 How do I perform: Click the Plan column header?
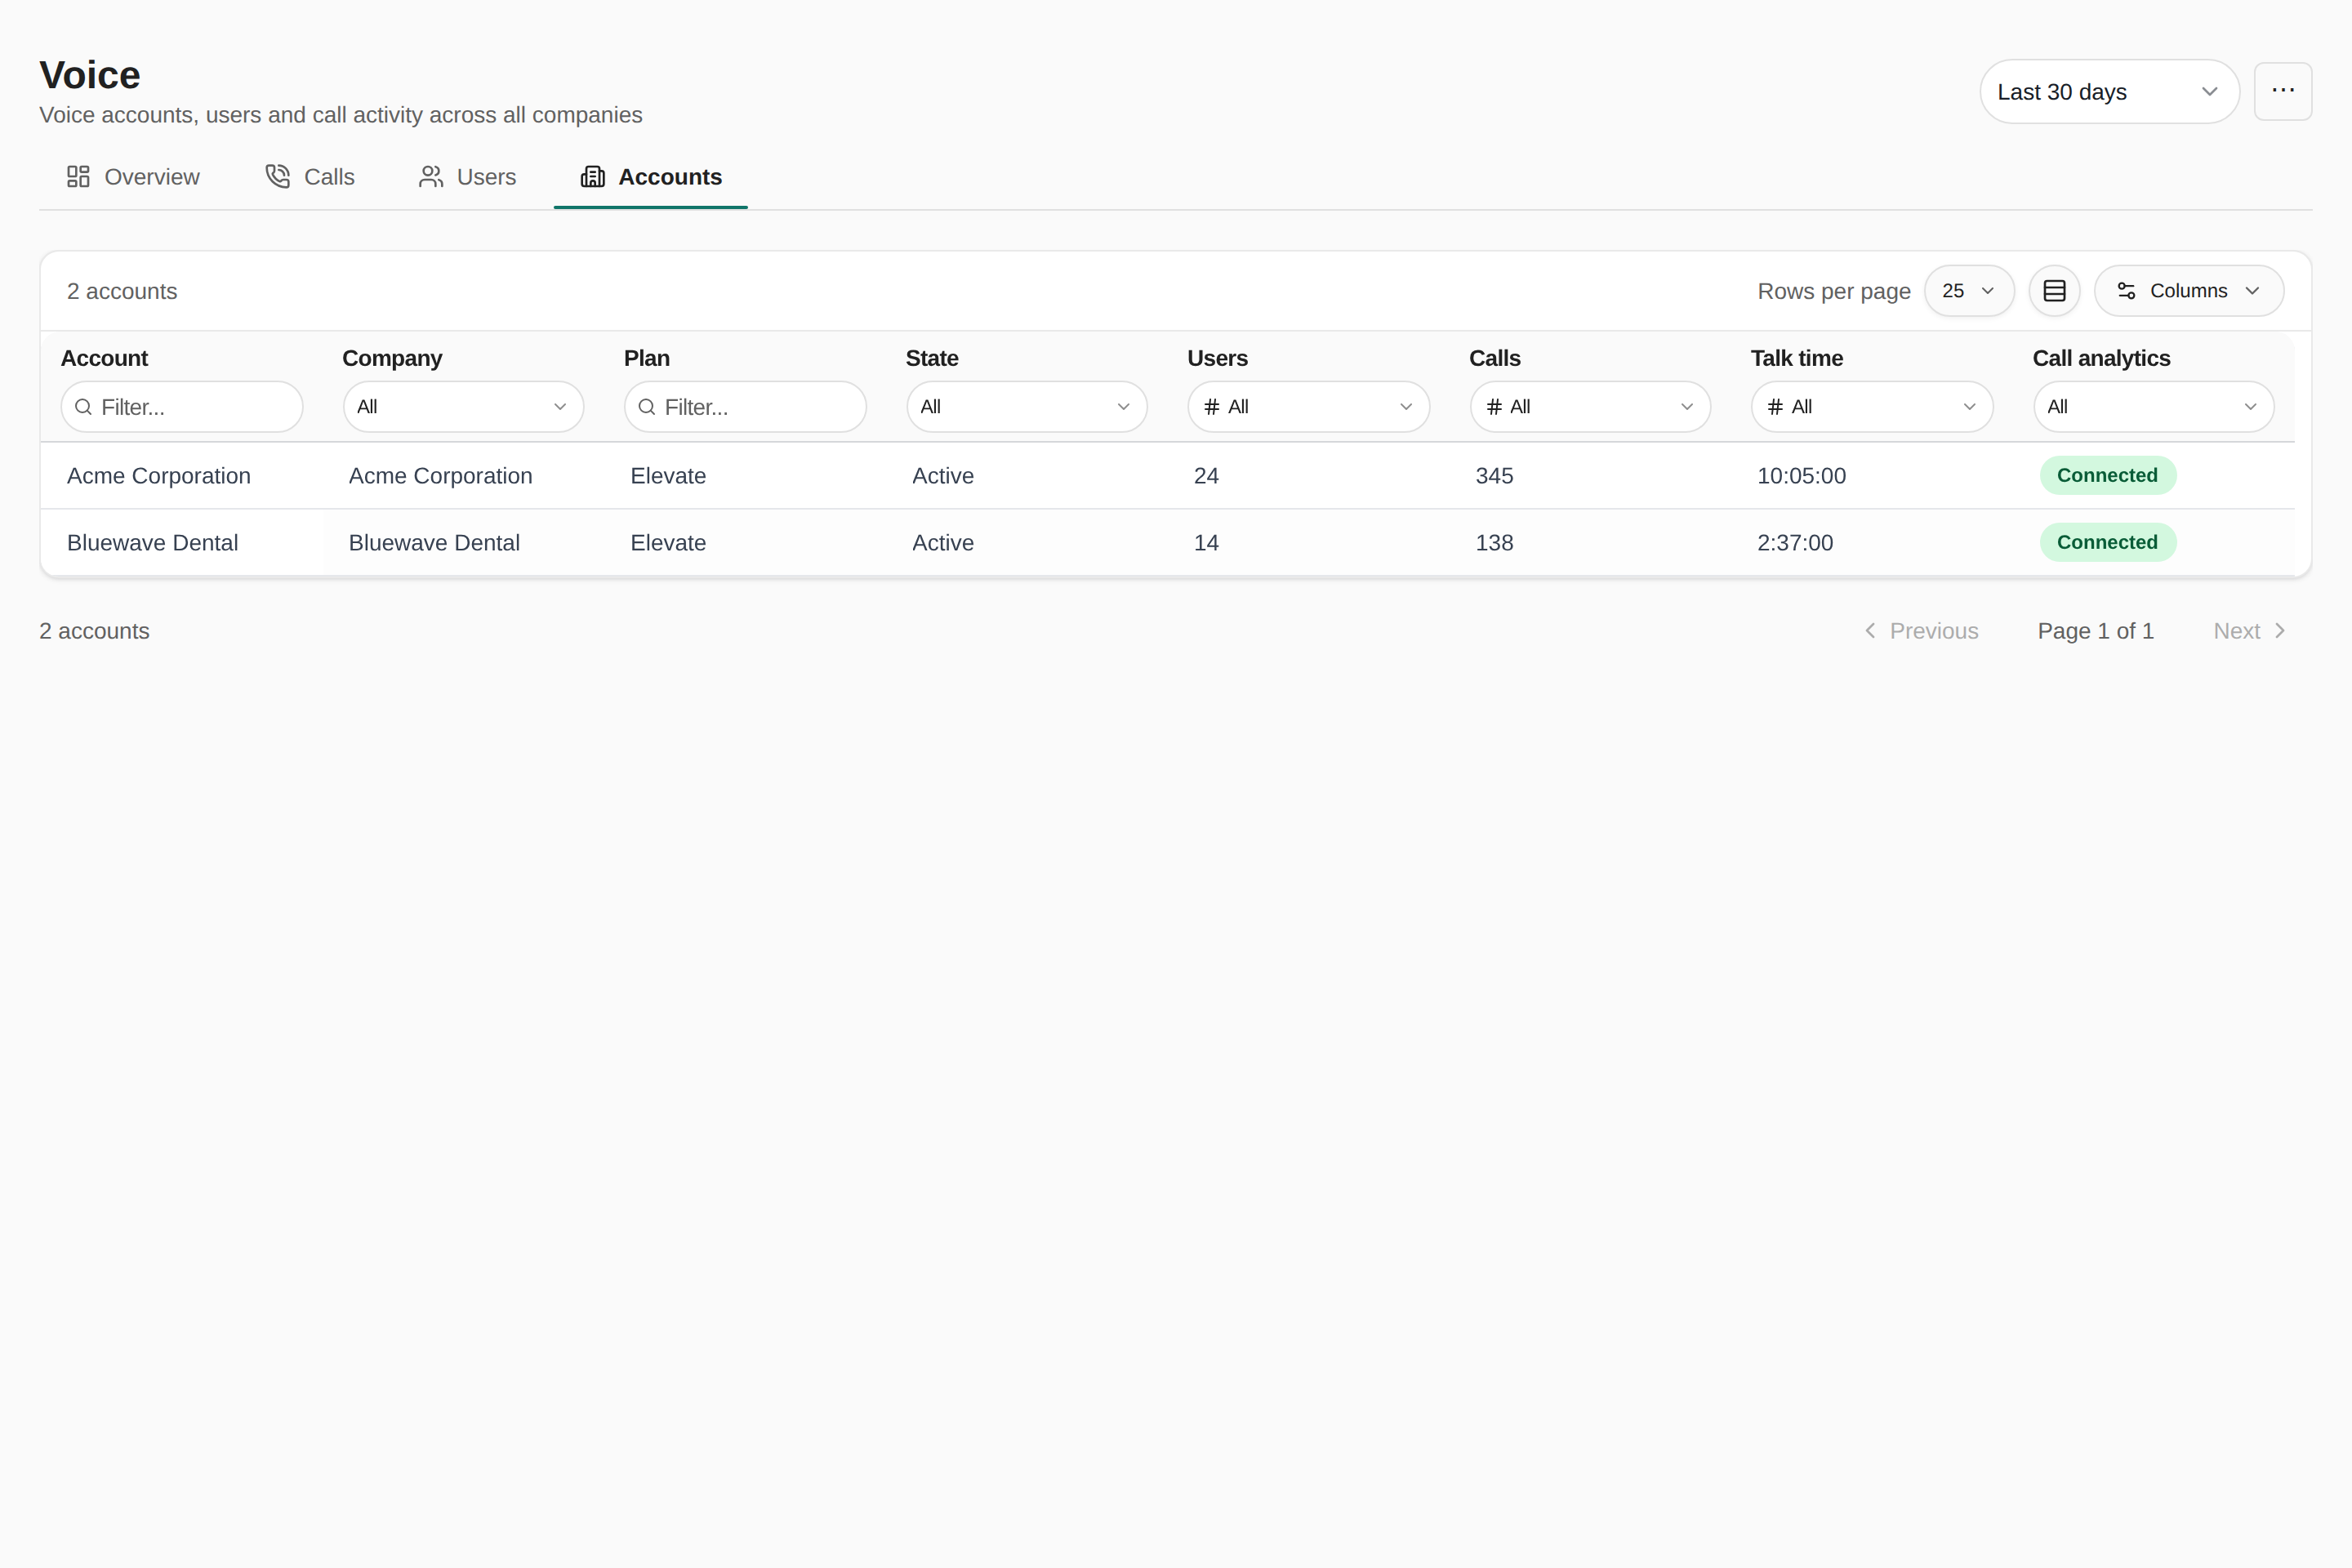(x=647, y=358)
